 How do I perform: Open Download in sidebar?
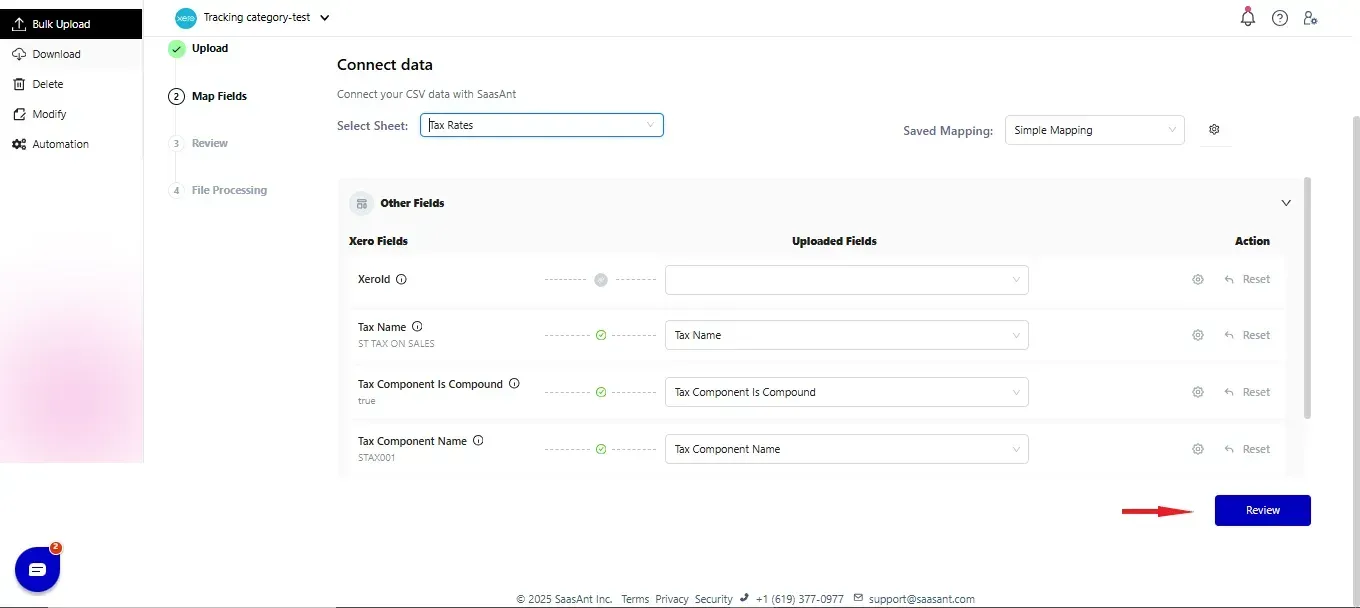(71, 54)
